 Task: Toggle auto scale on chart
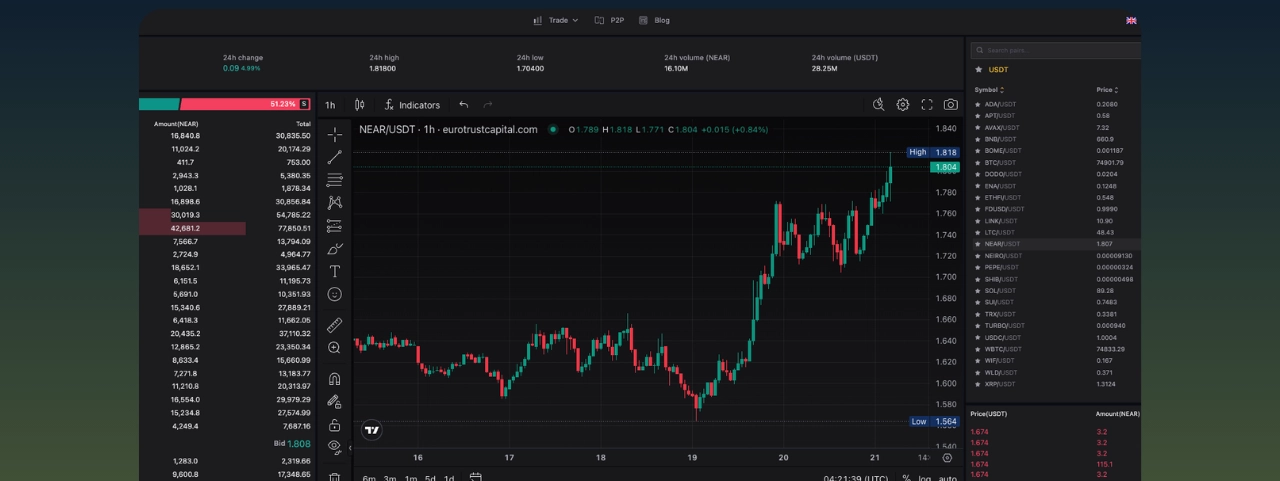point(947,478)
